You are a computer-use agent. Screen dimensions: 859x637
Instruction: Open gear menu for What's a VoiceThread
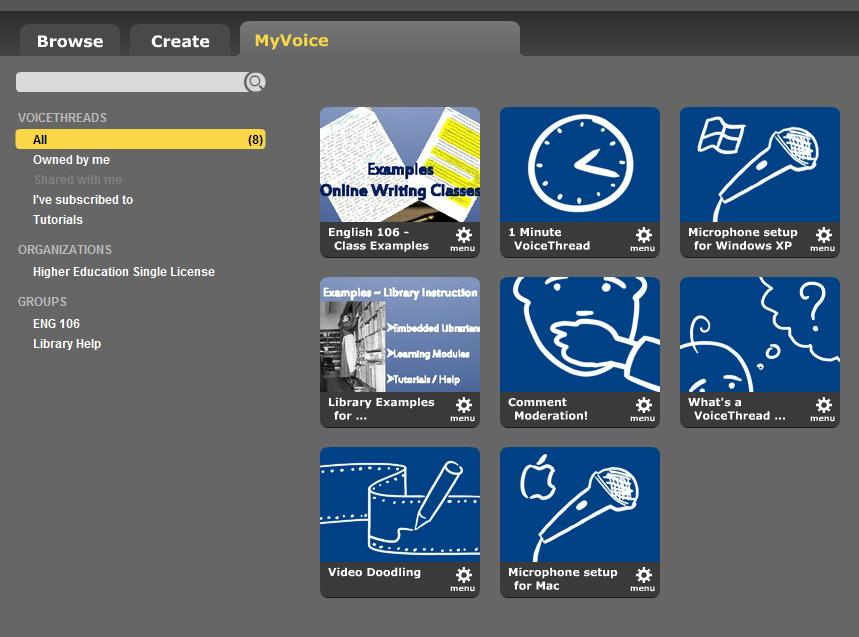[823, 409]
